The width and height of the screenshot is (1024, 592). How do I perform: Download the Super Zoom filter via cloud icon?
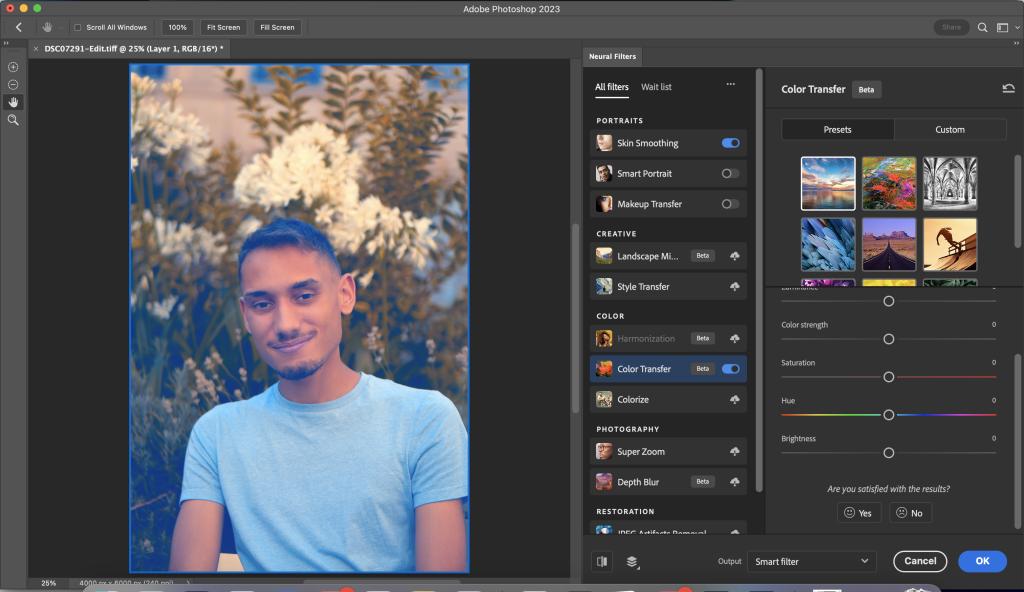[735, 452]
